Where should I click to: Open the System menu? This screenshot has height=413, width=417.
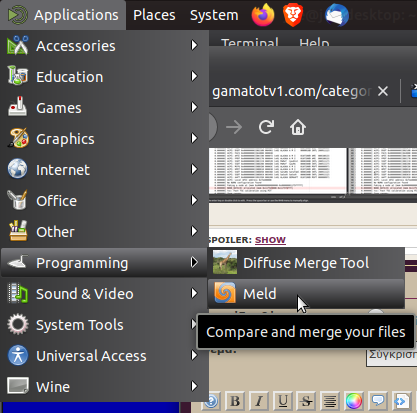[214, 15]
